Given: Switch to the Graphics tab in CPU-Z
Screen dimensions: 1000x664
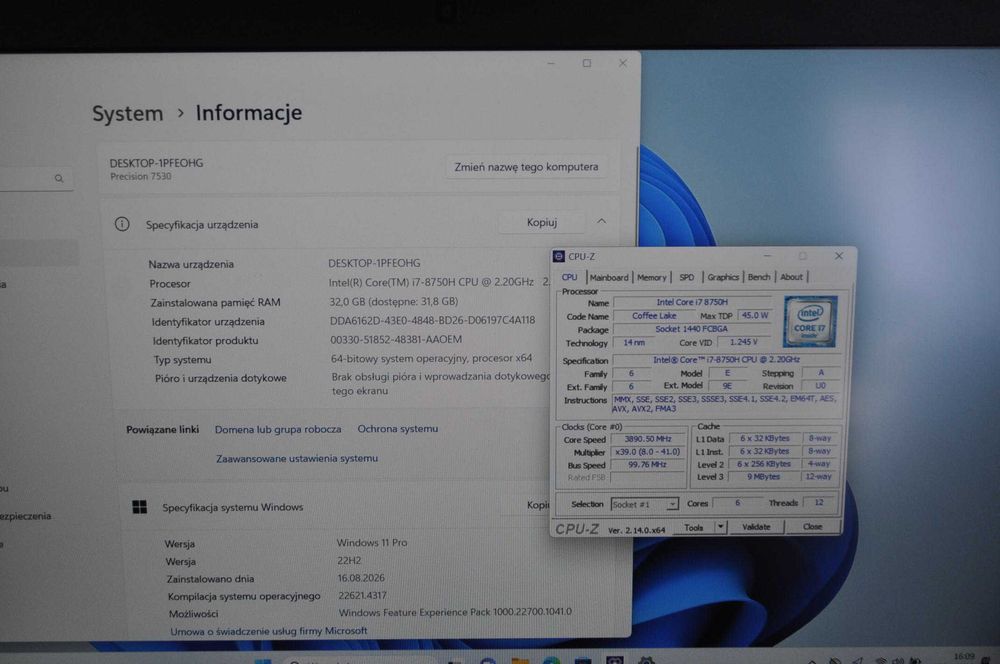Looking at the screenshot, I should [x=723, y=277].
